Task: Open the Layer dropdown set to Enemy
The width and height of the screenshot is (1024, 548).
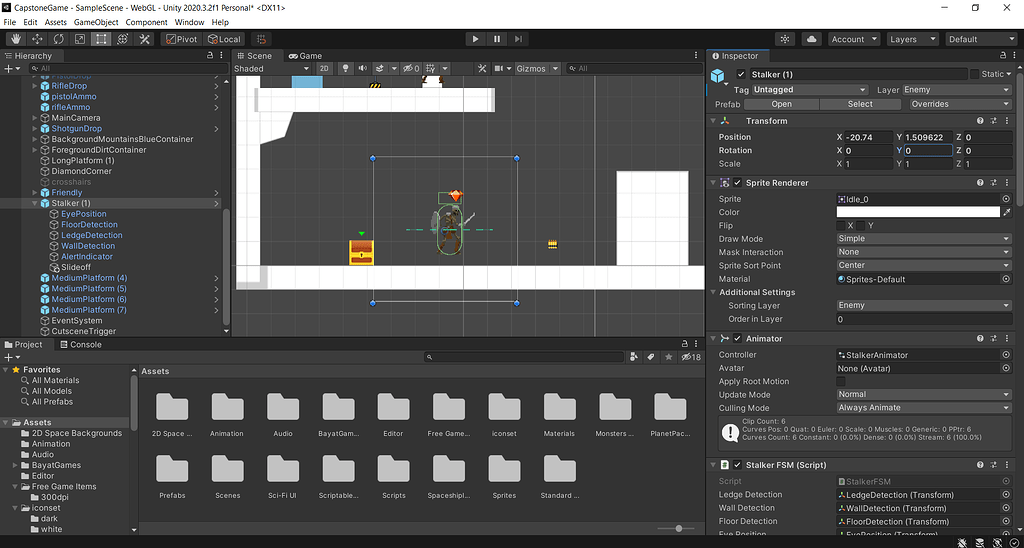Action: tap(957, 90)
